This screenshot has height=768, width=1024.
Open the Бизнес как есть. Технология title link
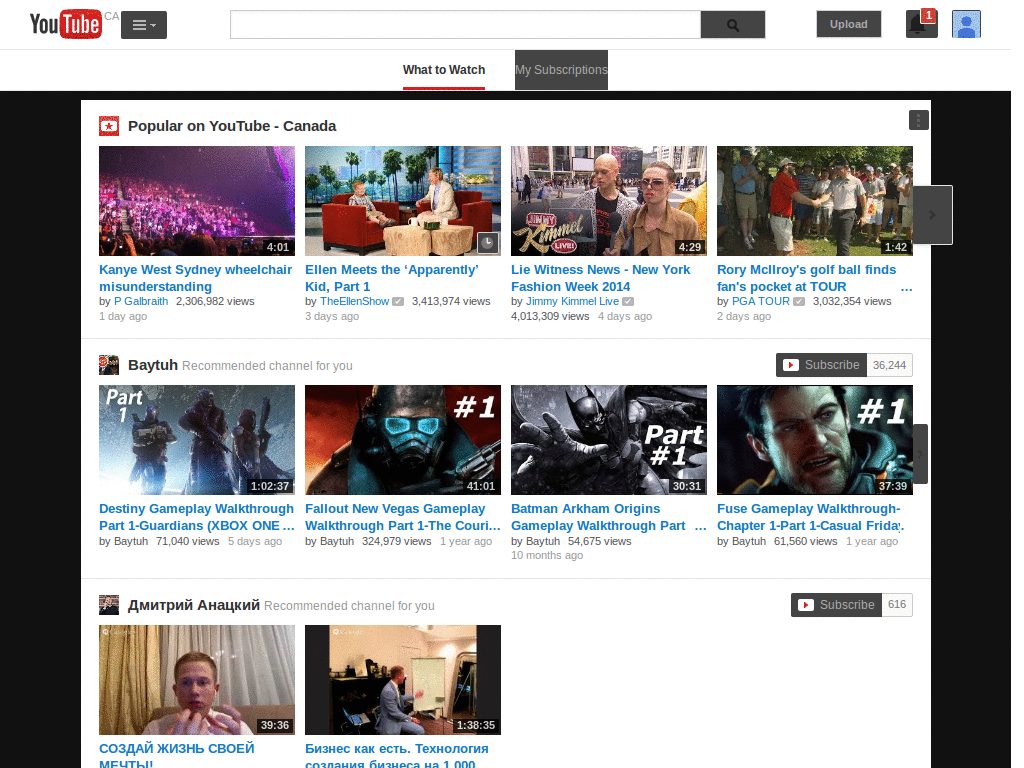pos(397,755)
